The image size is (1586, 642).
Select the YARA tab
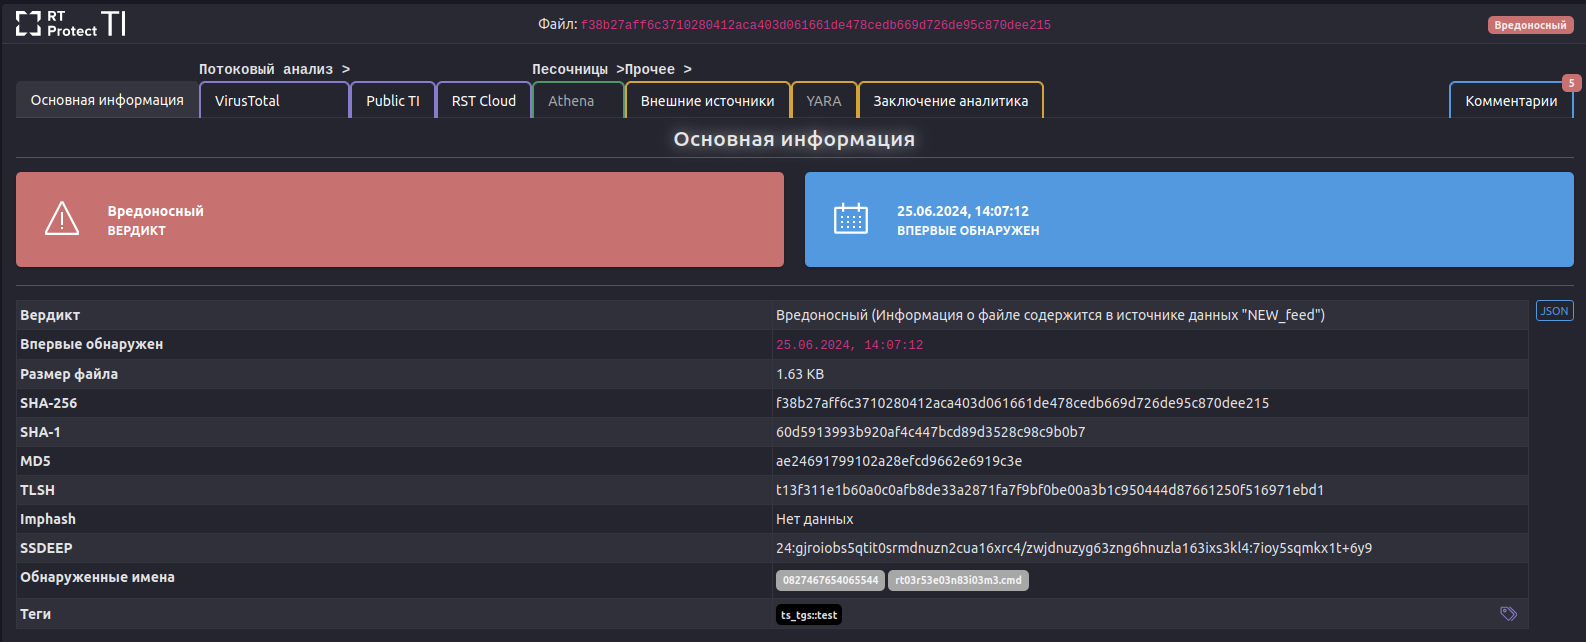click(824, 101)
